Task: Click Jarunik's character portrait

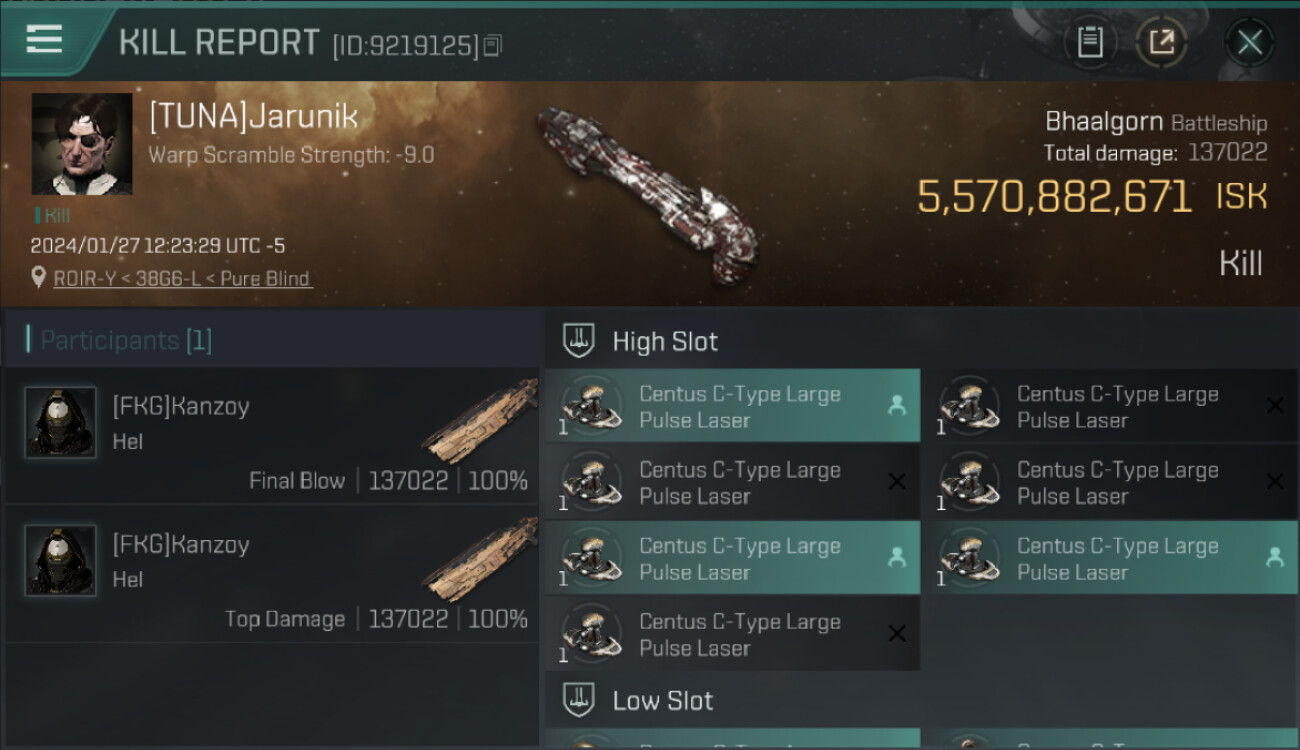Action: pyautogui.click(x=82, y=144)
